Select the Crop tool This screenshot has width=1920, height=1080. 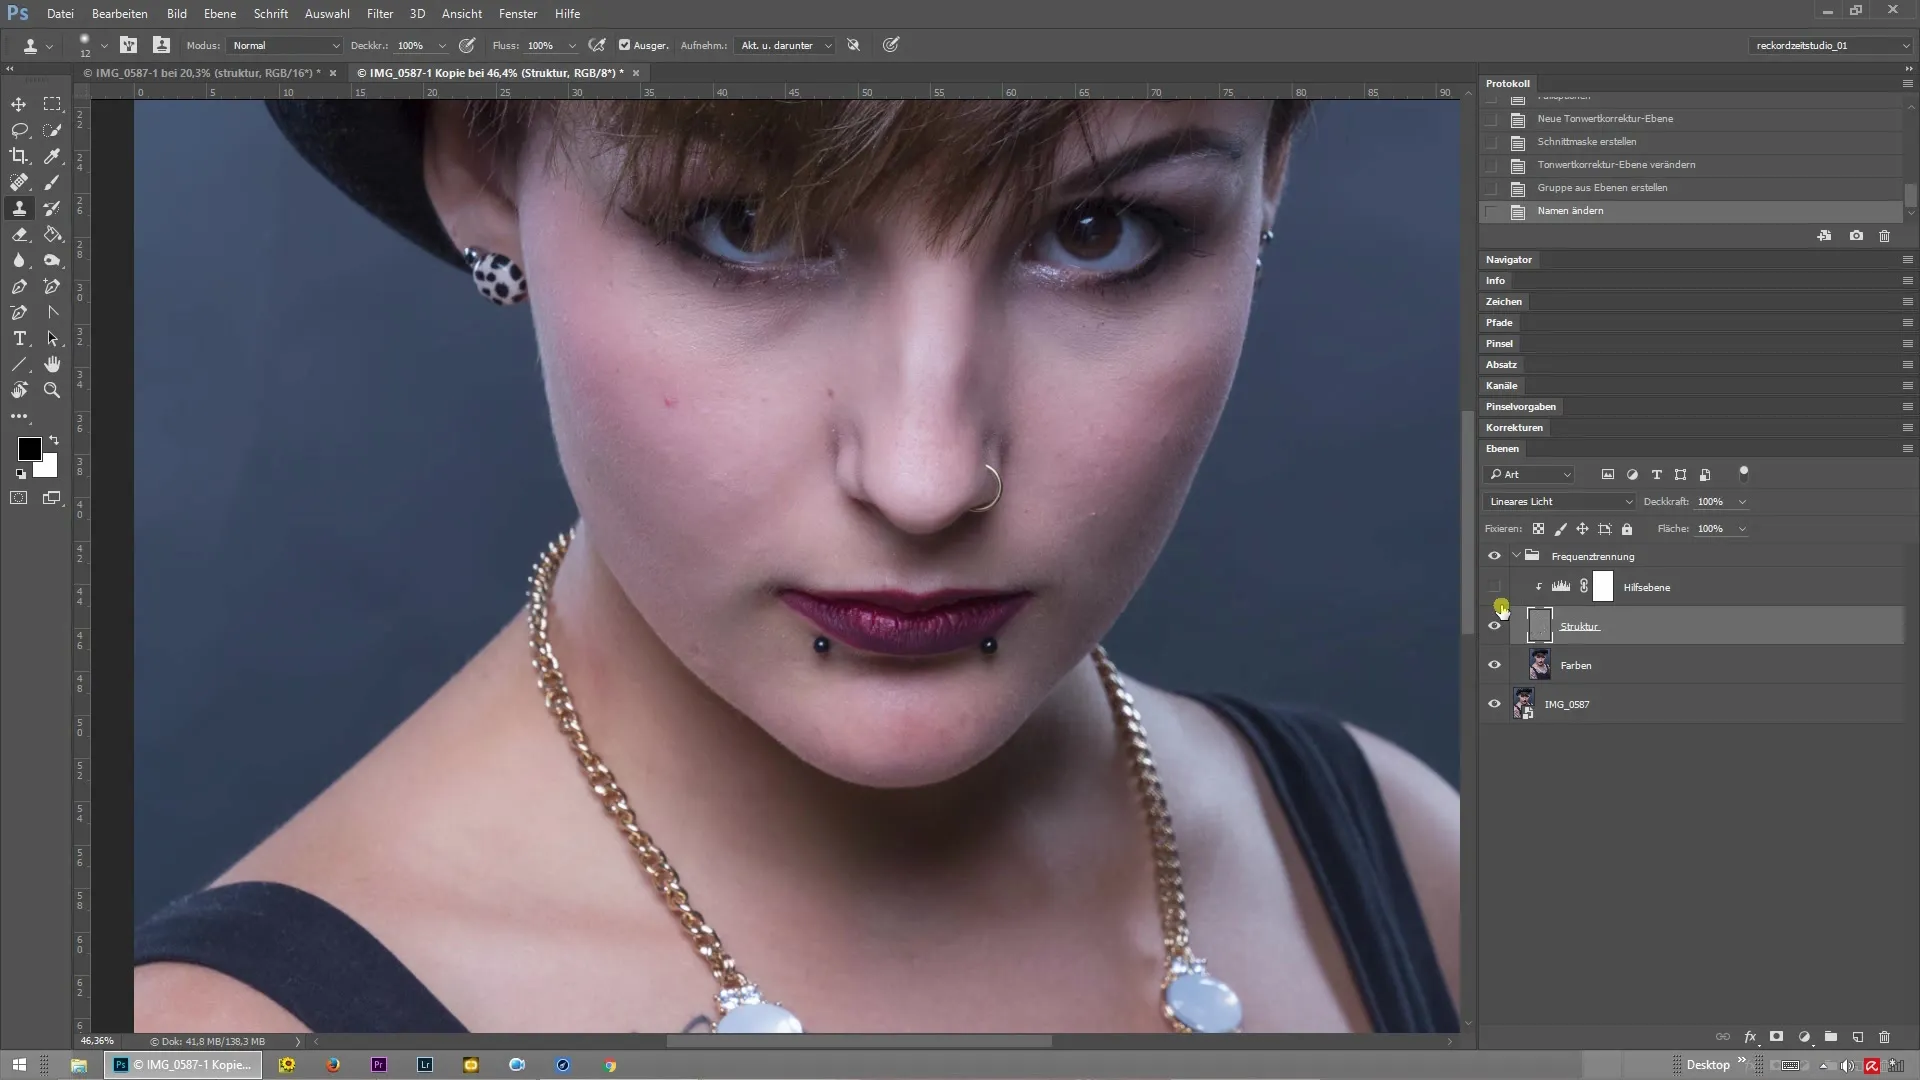(x=19, y=156)
